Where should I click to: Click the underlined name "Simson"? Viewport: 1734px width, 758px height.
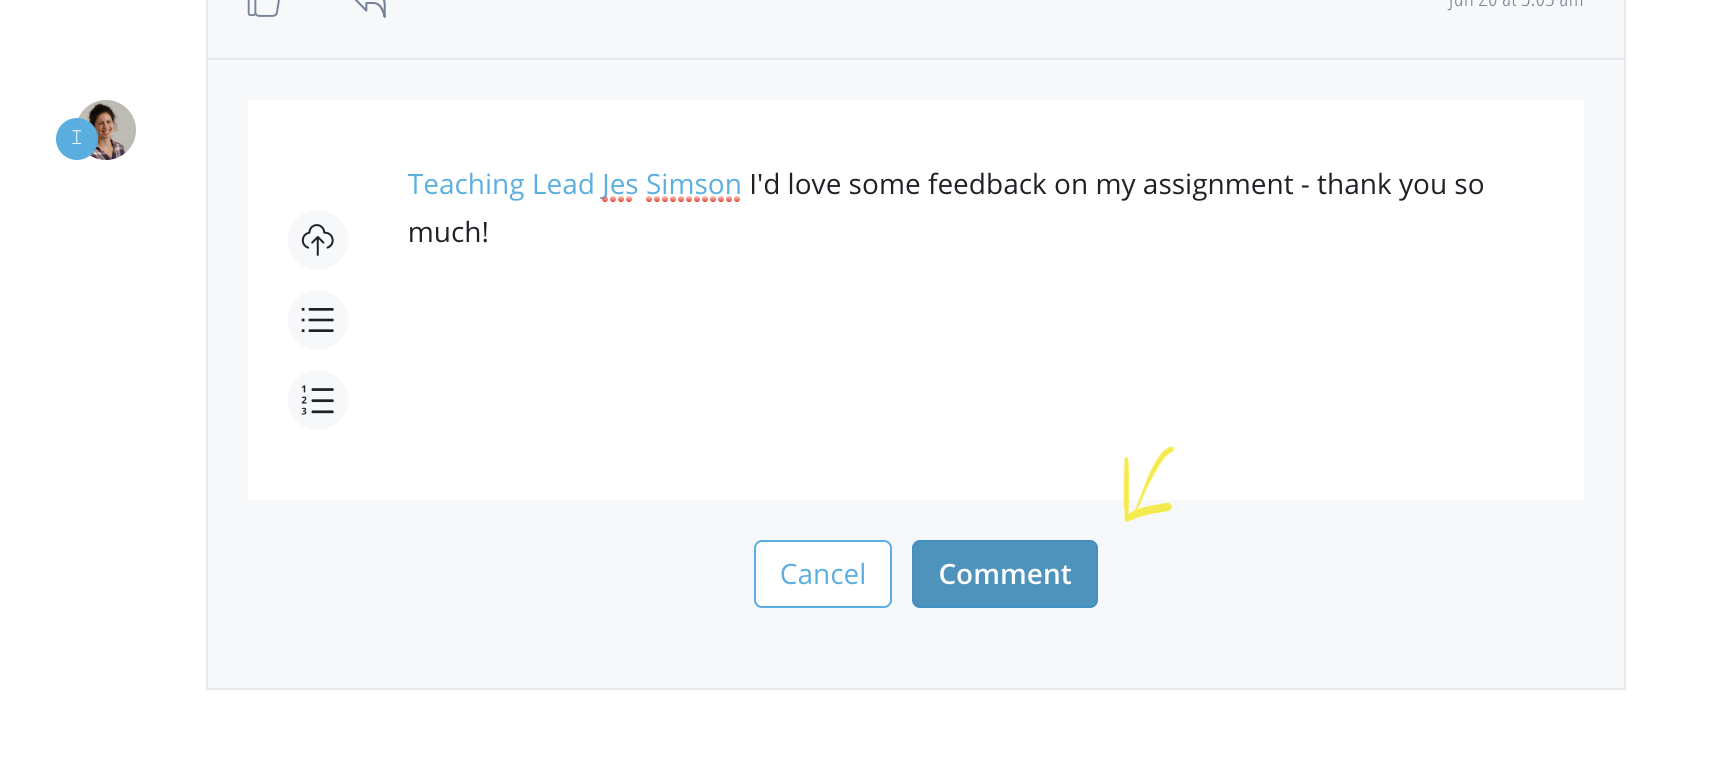(x=693, y=185)
